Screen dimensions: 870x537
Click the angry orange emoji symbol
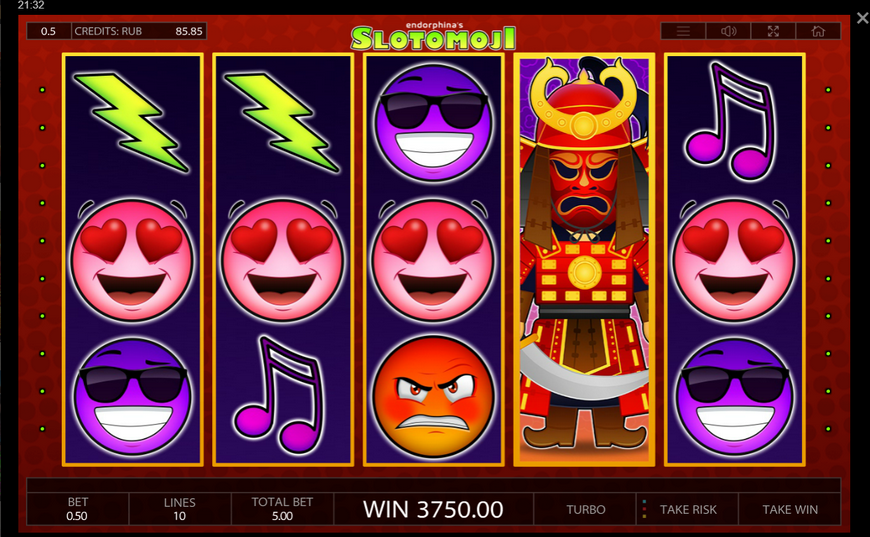(433, 396)
